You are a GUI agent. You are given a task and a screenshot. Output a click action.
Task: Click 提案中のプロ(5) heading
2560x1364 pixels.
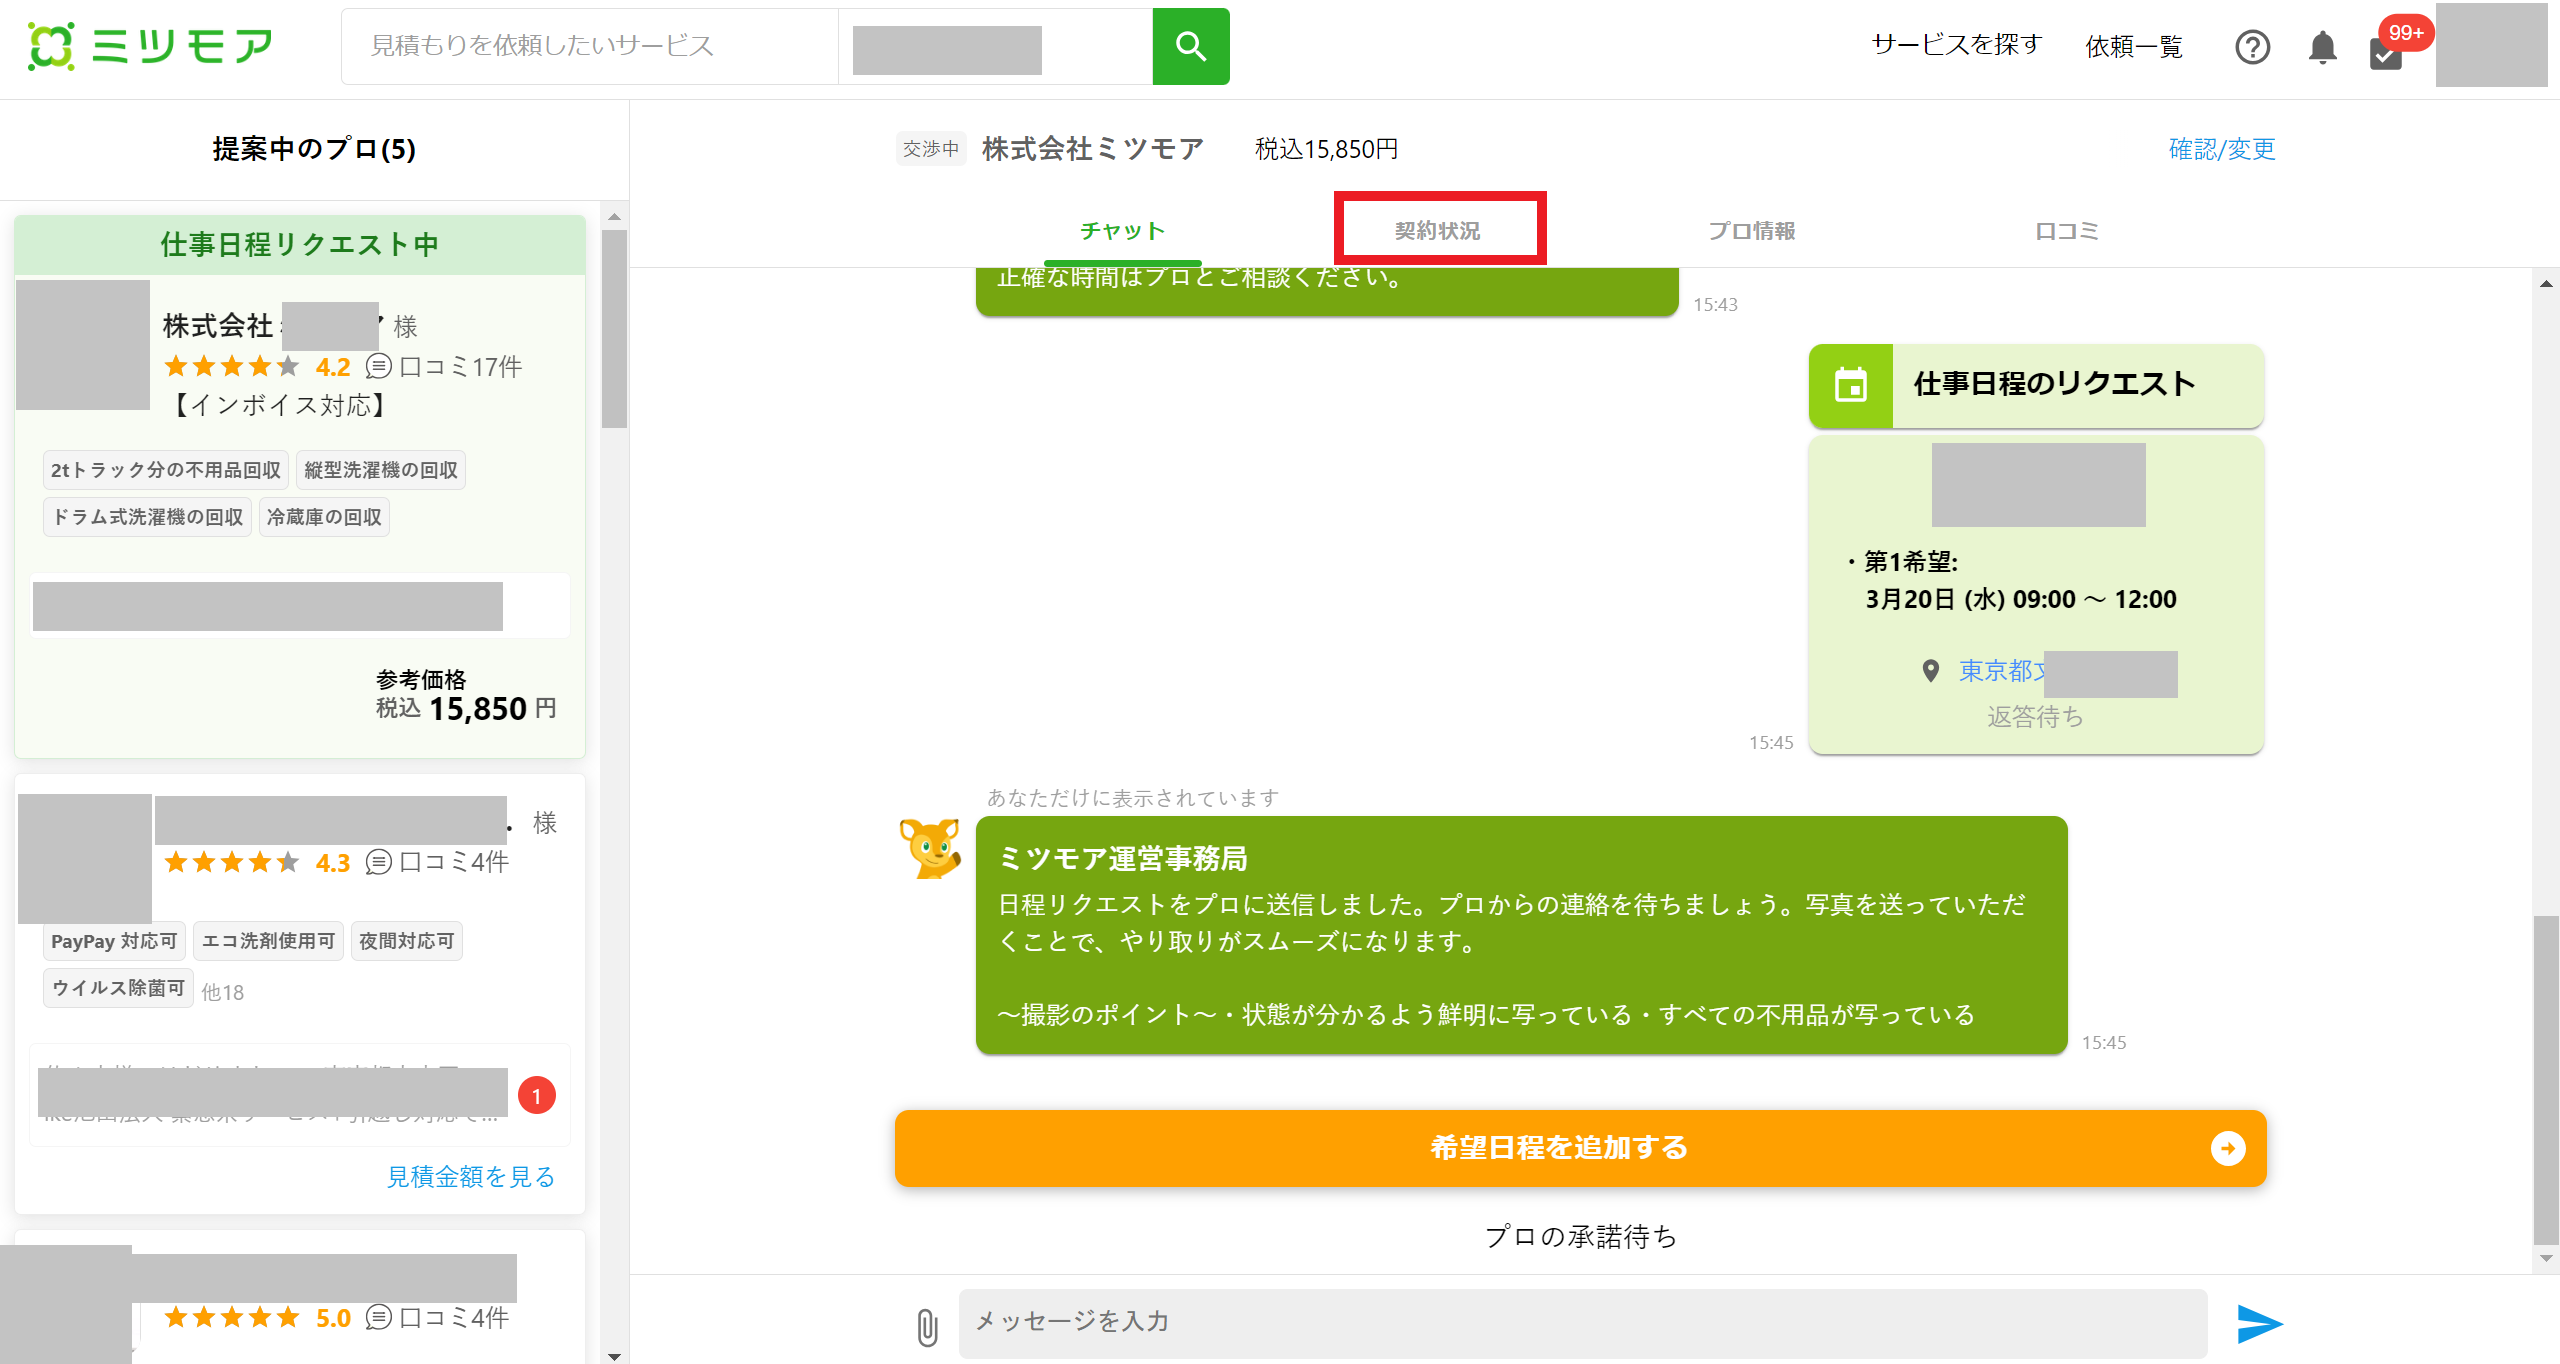[x=314, y=149]
